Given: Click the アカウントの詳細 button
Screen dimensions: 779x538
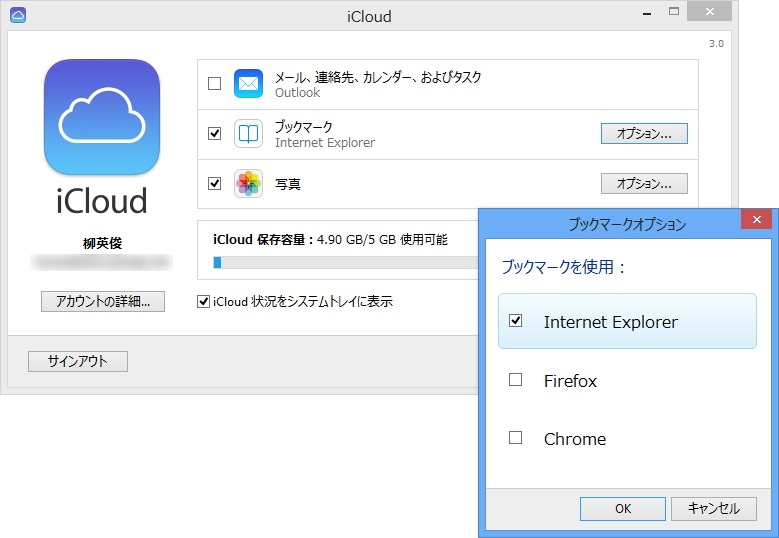Looking at the screenshot, I should point(103,302).
